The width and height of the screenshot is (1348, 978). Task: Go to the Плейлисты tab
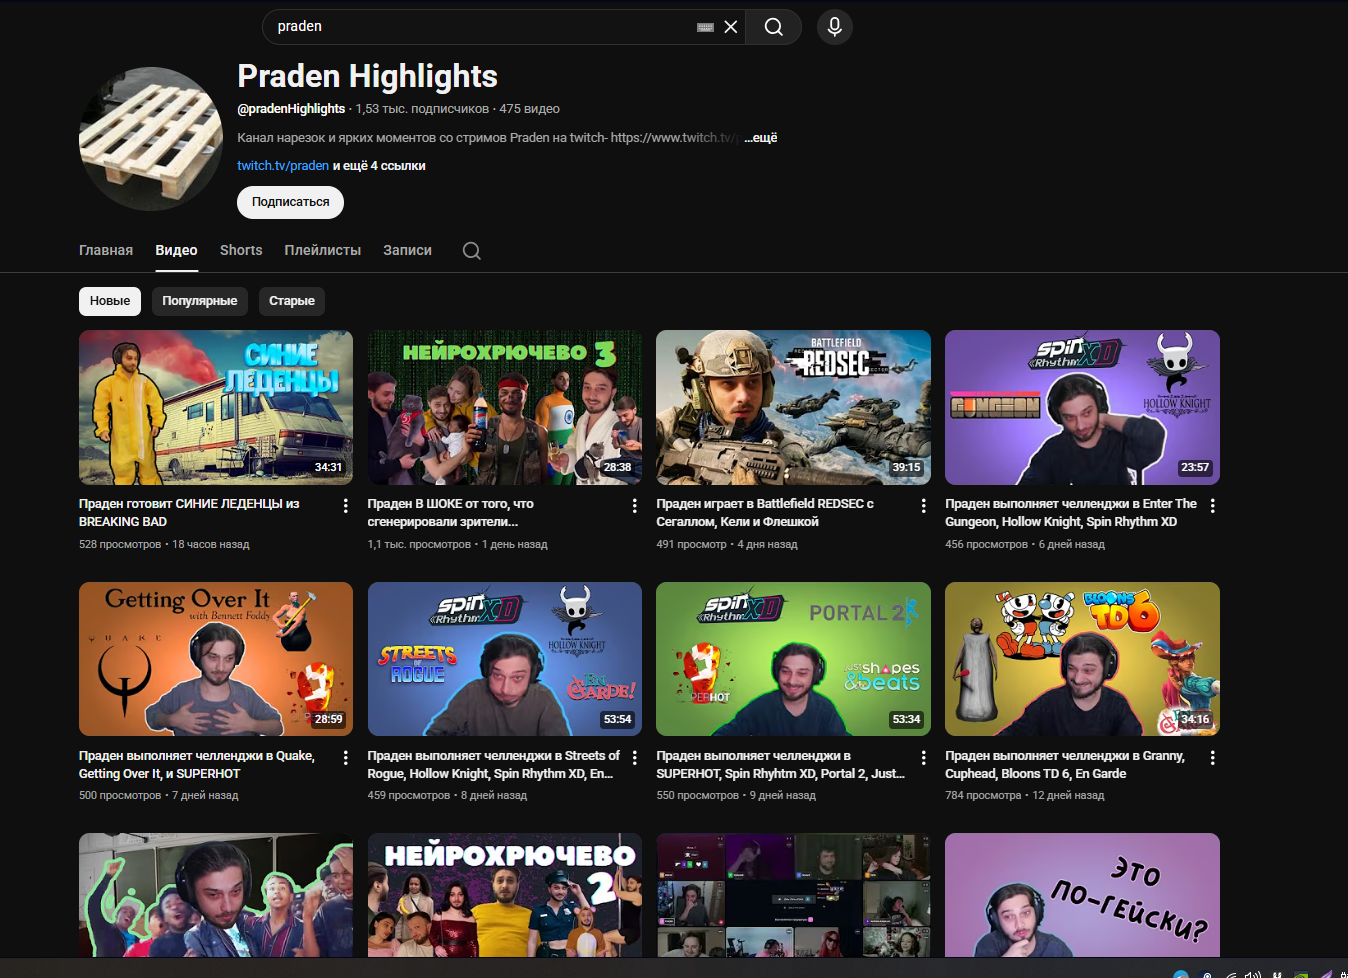(322, 250)
